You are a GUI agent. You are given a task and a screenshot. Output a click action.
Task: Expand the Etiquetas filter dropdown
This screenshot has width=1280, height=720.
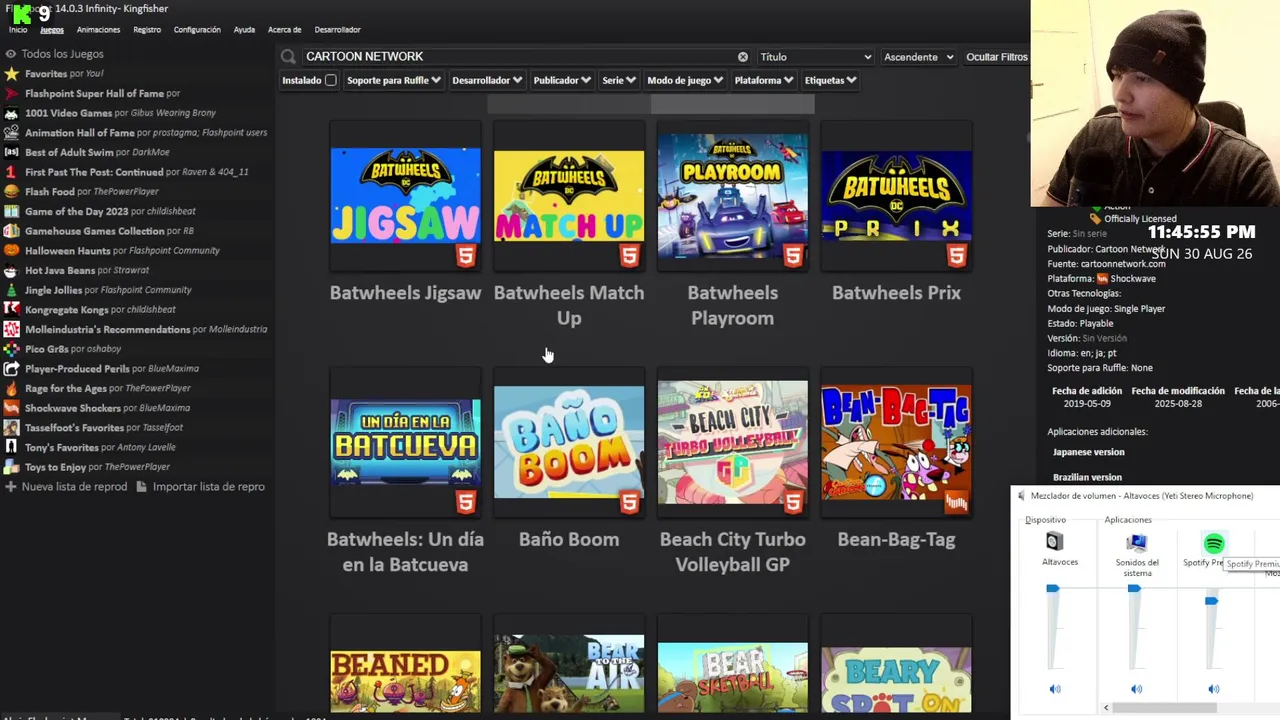(x=830, y=80)
